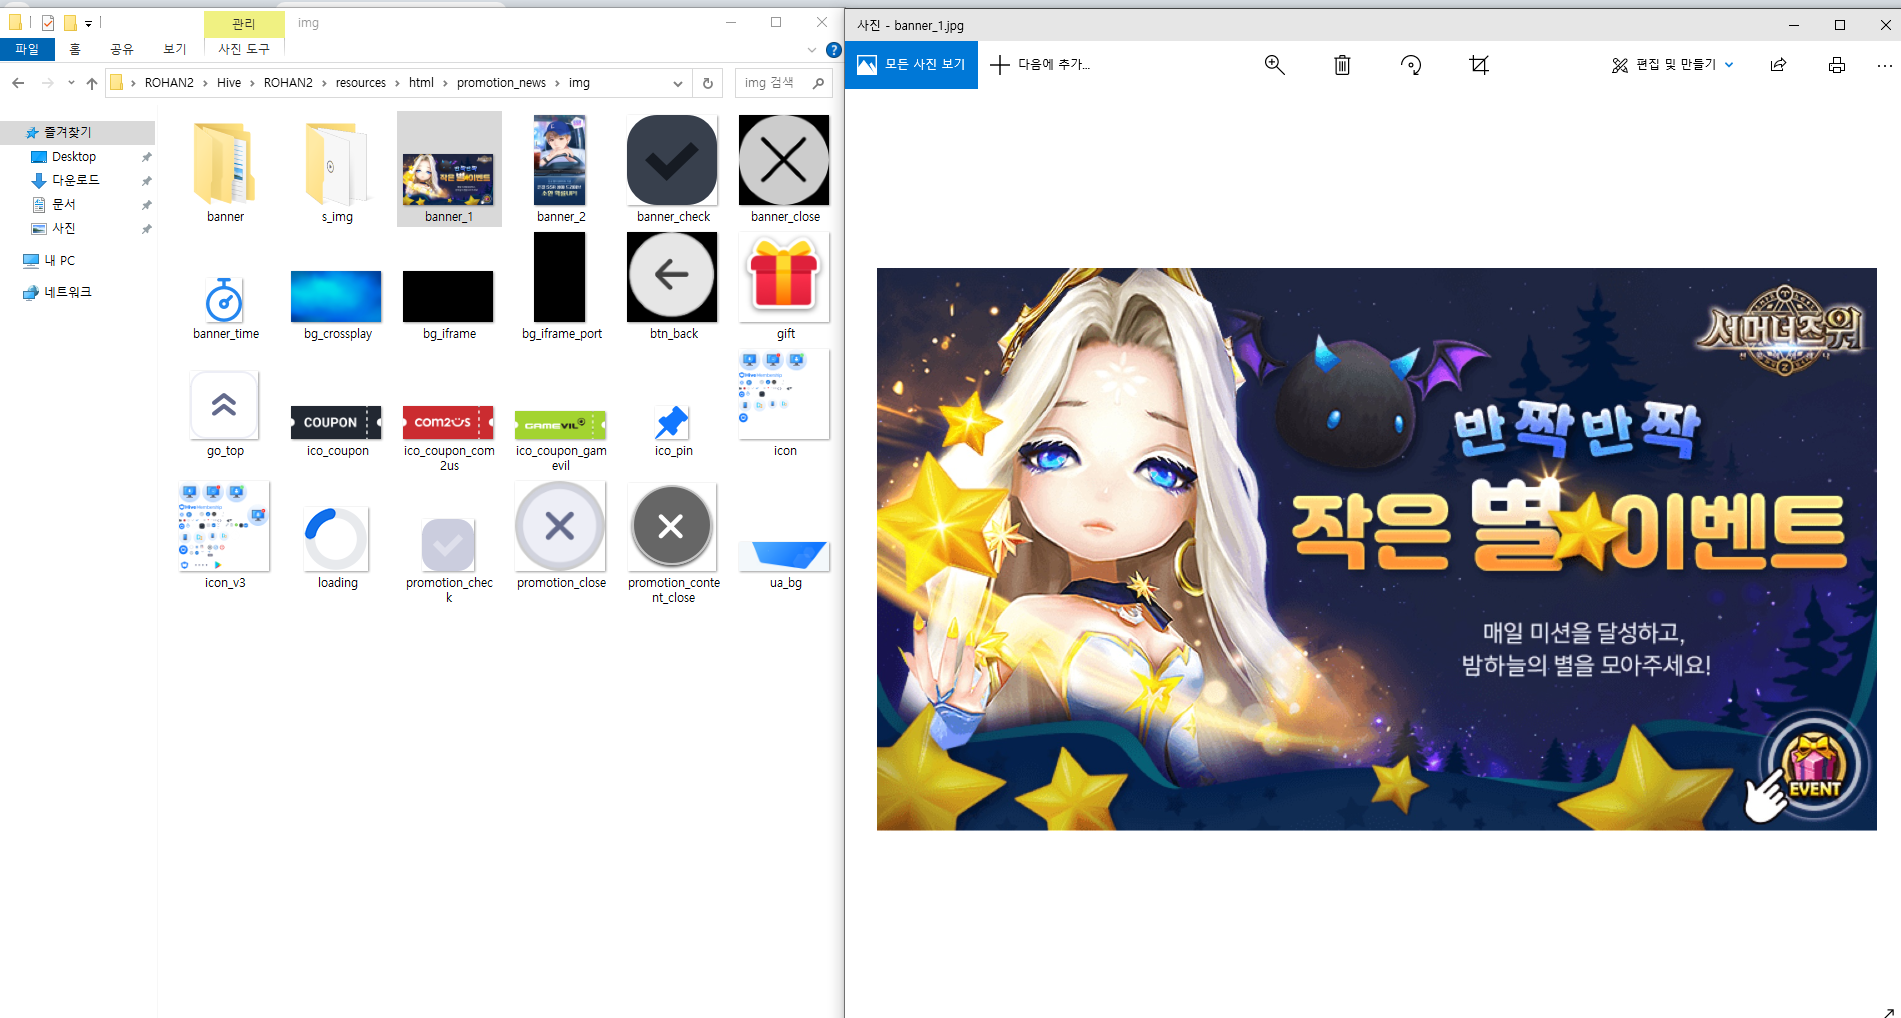Screen dimensions: 1901x1018
Task: Click chevron after Hive in address bar
Action: tap(252, 83)
